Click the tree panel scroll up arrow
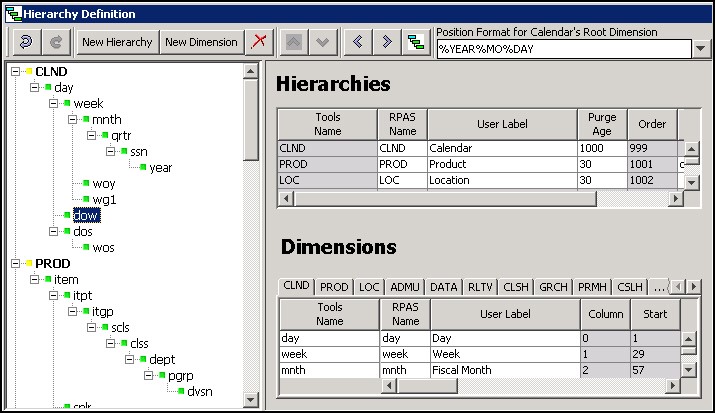Image resolution: width=715 pixels, height=413 pixels. (250, 71)
